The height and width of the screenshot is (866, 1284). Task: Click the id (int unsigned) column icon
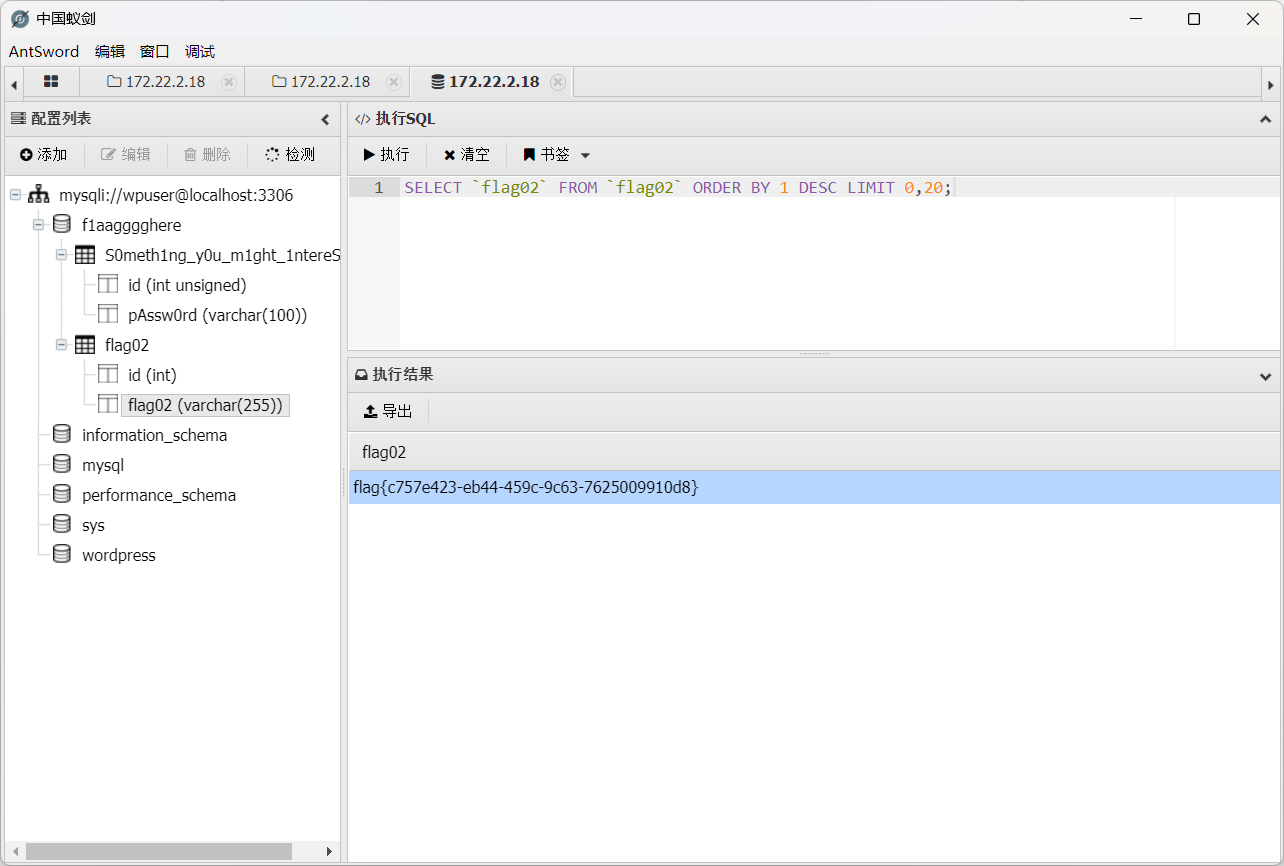coord(108,285)
